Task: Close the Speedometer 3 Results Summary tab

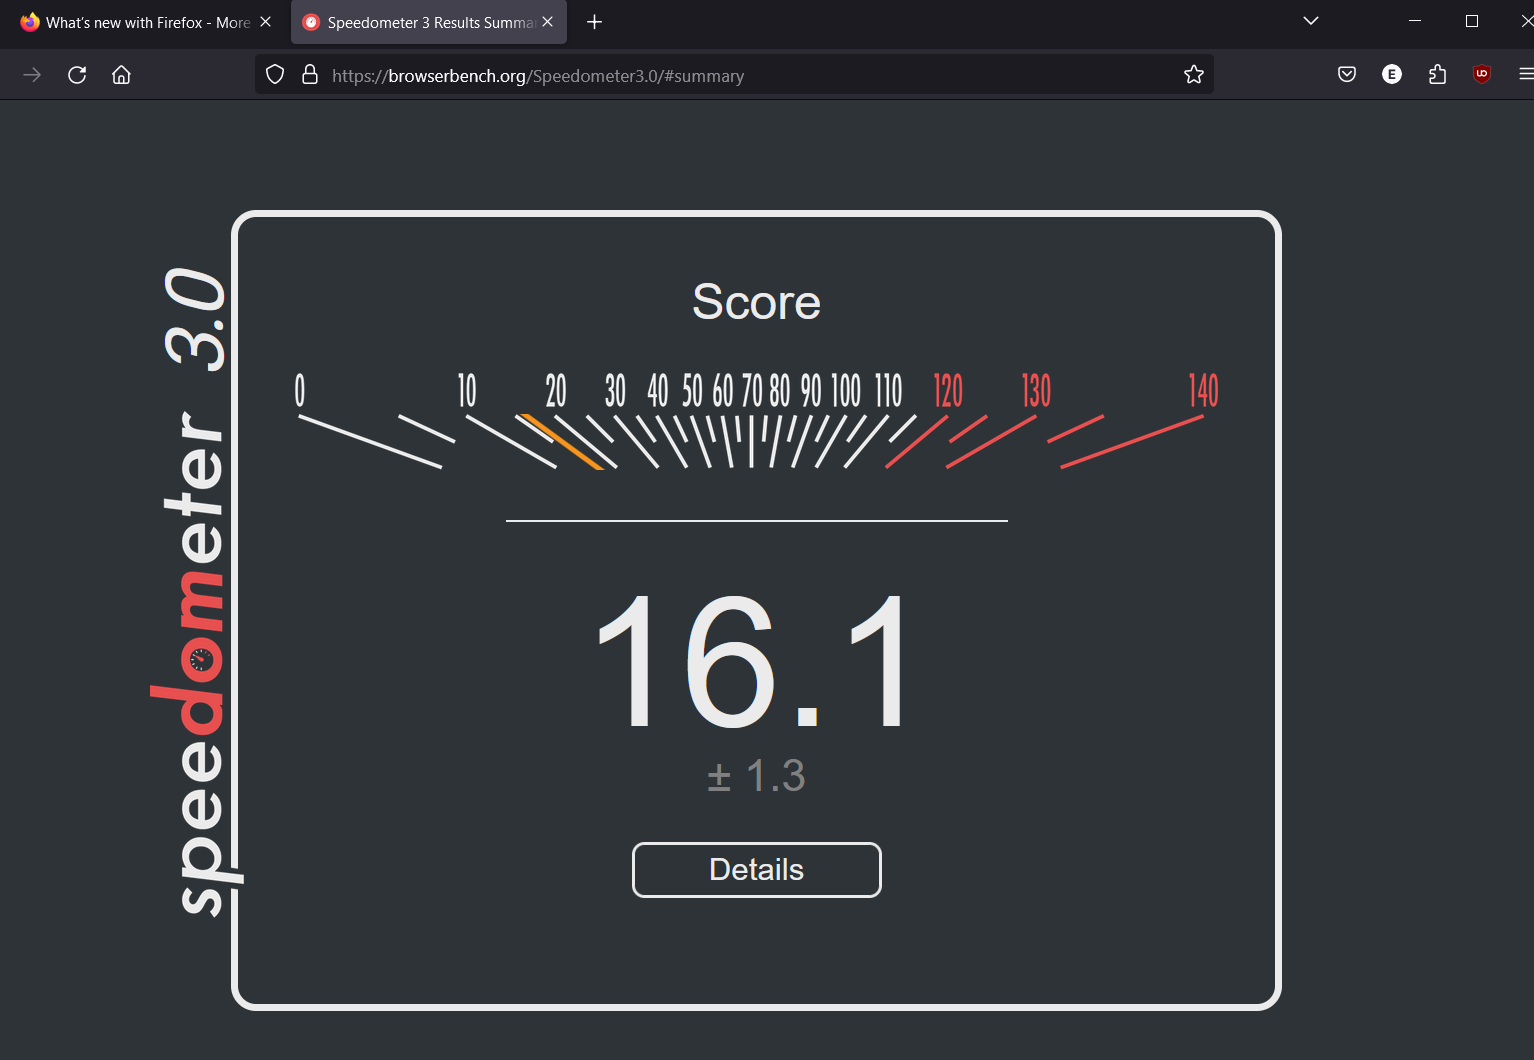Action: 547,22
